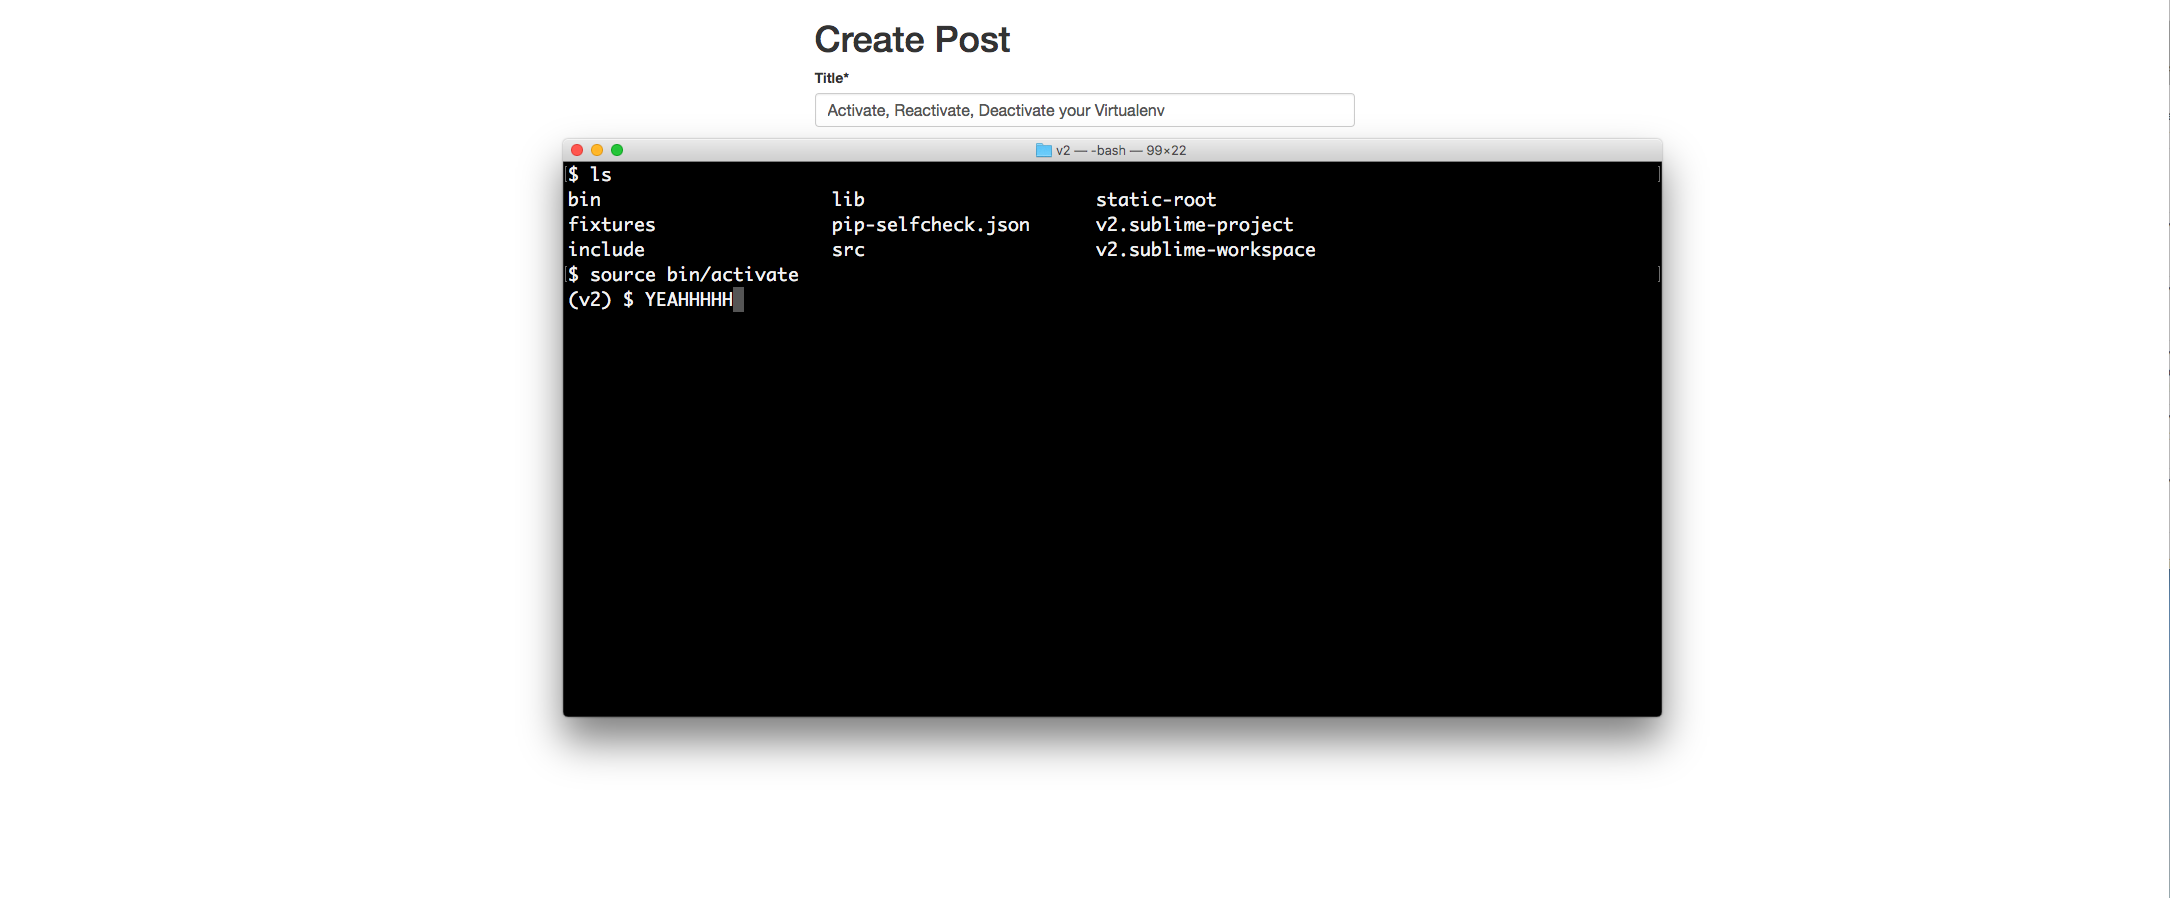Click 'pip-selfcheck.json' in the ls output
This screenshot has height=898, width=2170.
click(930, 225)
